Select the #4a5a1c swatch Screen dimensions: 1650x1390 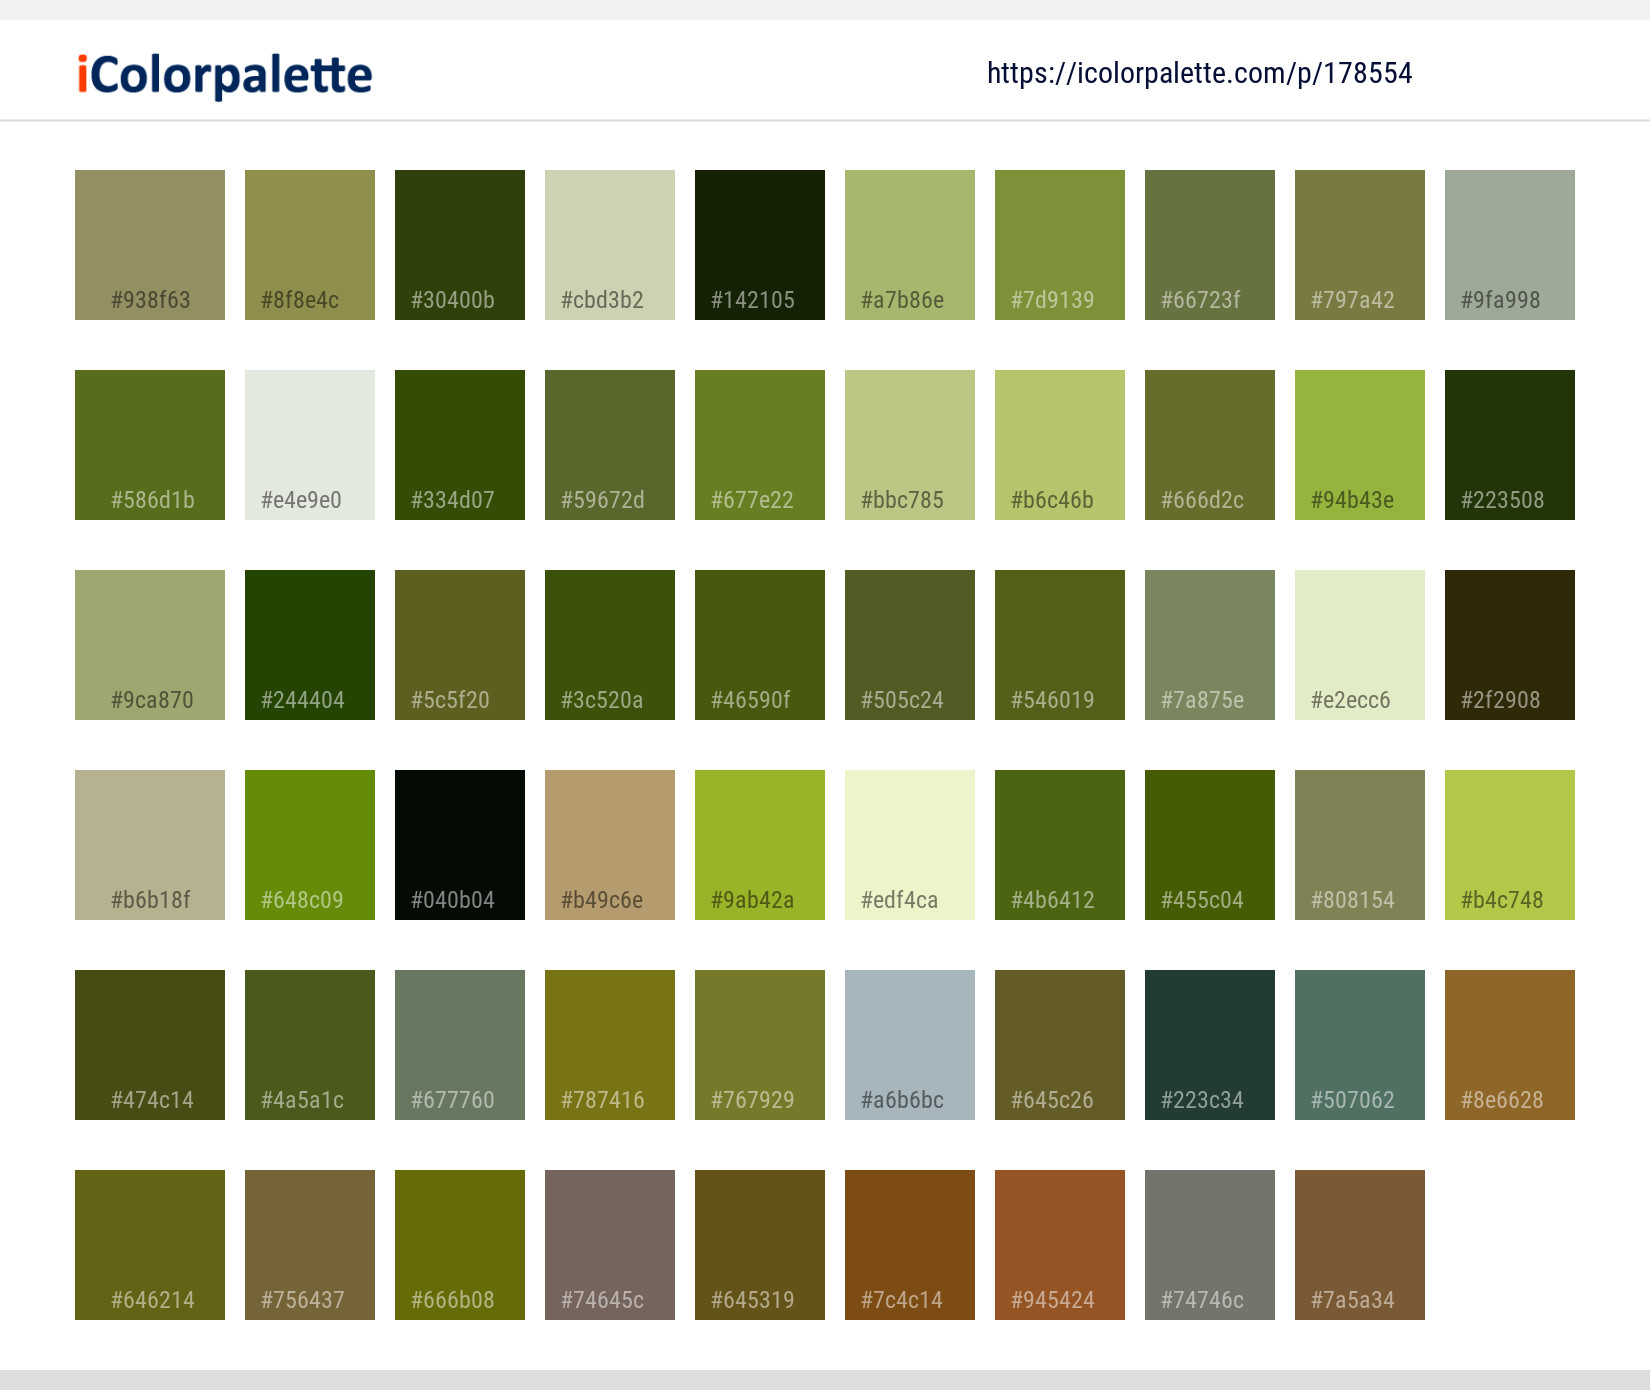(x=310, y=1045)
